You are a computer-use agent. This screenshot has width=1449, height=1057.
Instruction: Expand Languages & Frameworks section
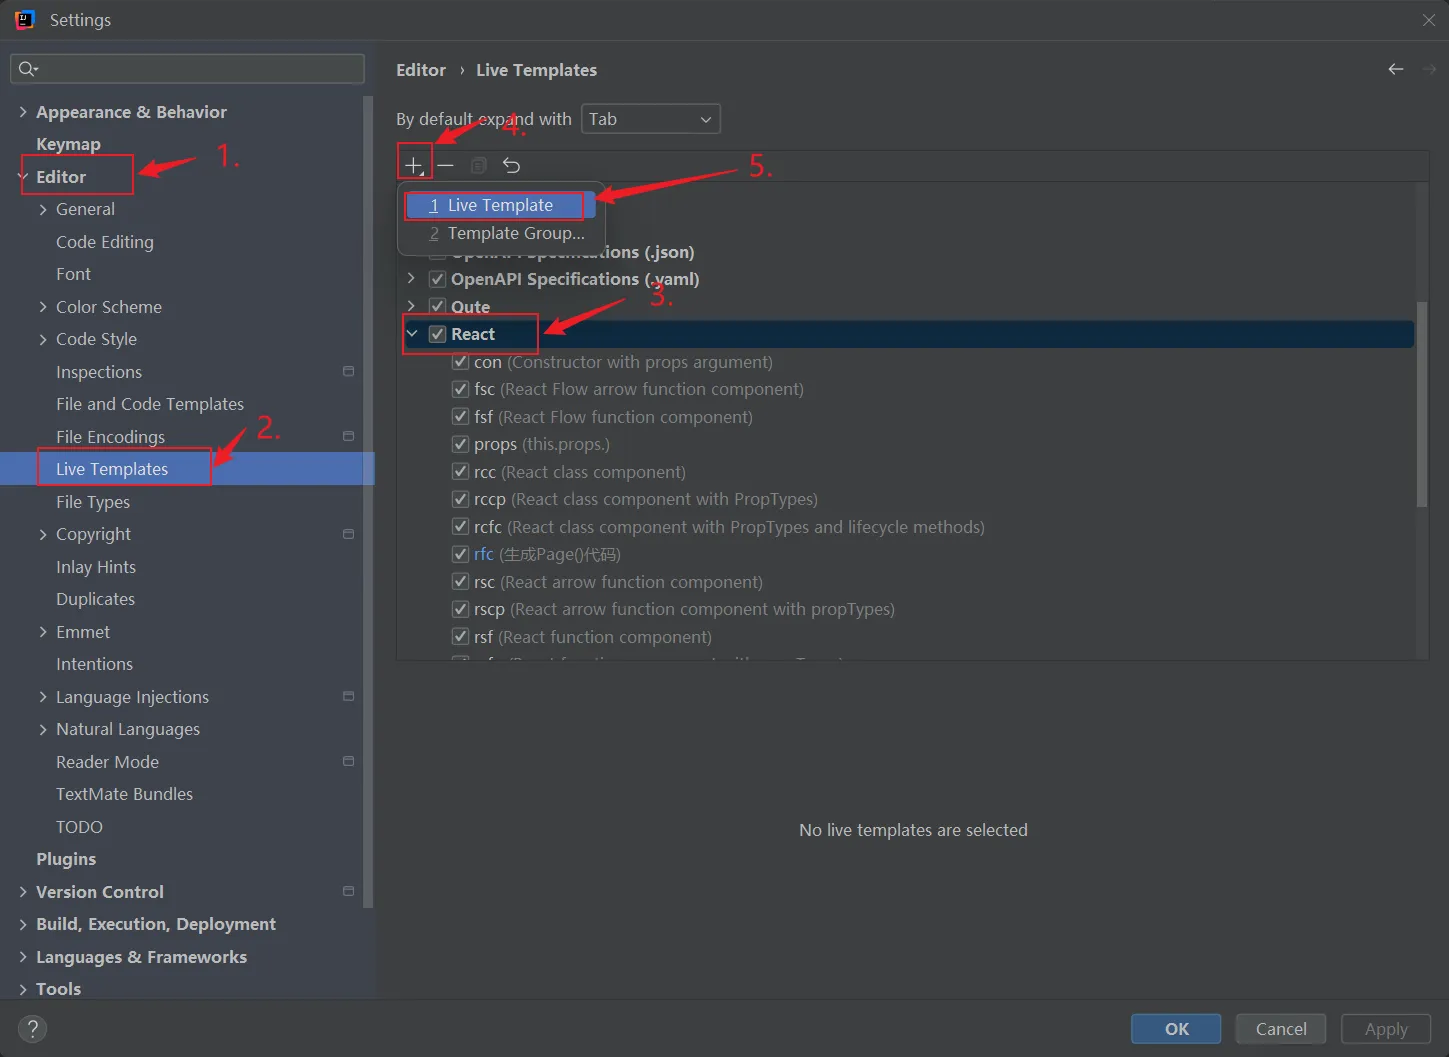point(22,957)
